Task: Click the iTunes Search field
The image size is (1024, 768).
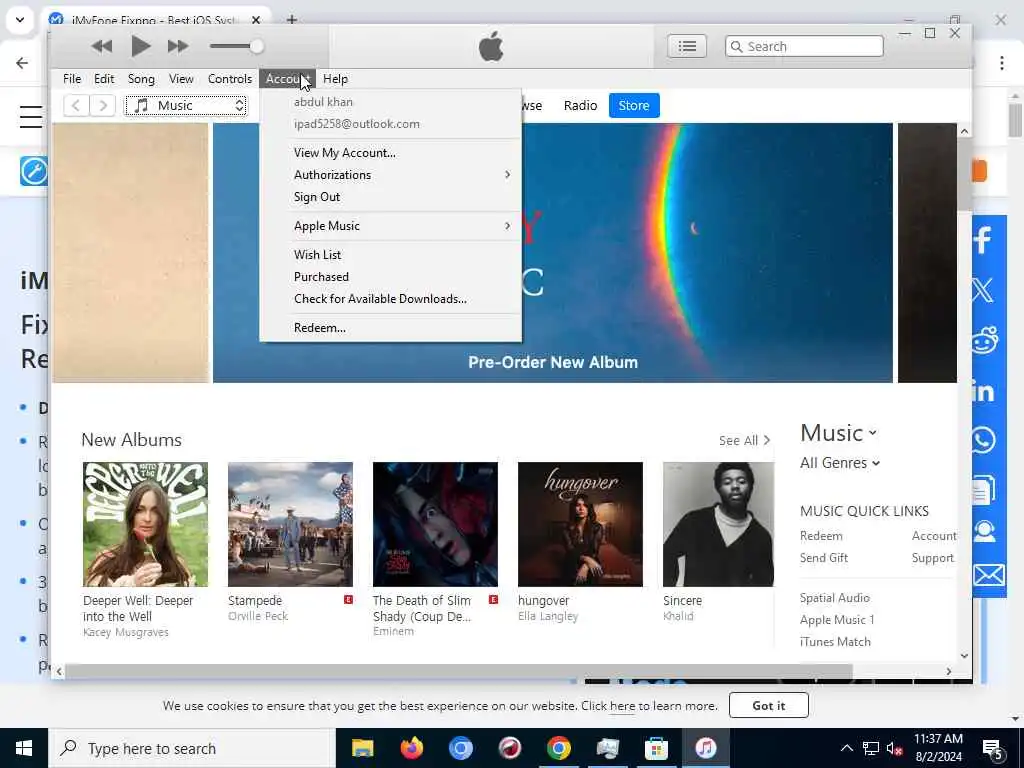Action: (x=804, y=46)
